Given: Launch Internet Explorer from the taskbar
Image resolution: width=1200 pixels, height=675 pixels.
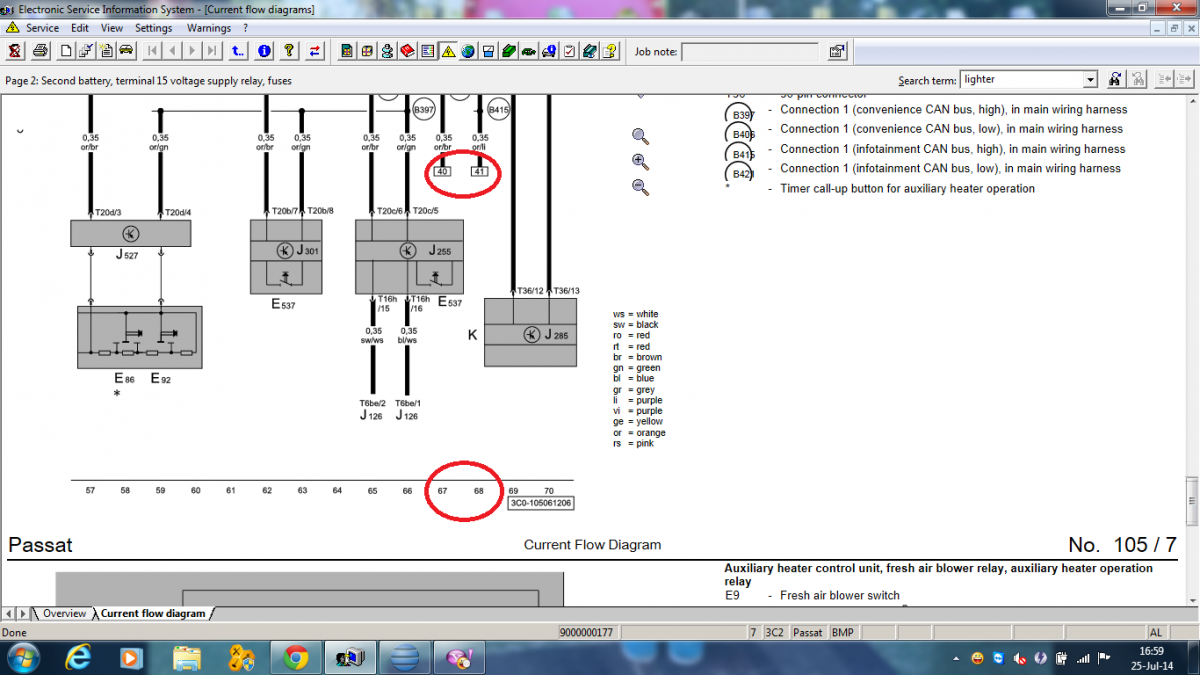Looking at the screenshot, I should (78, 657).
